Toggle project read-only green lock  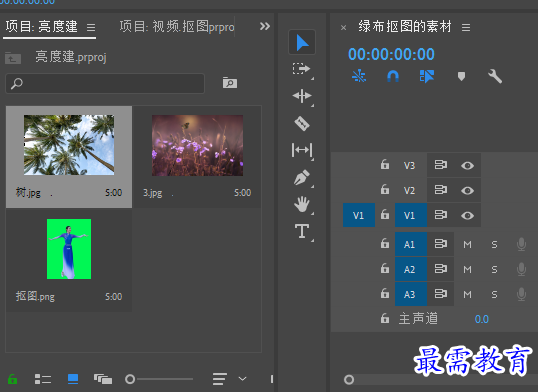point(12,379)
